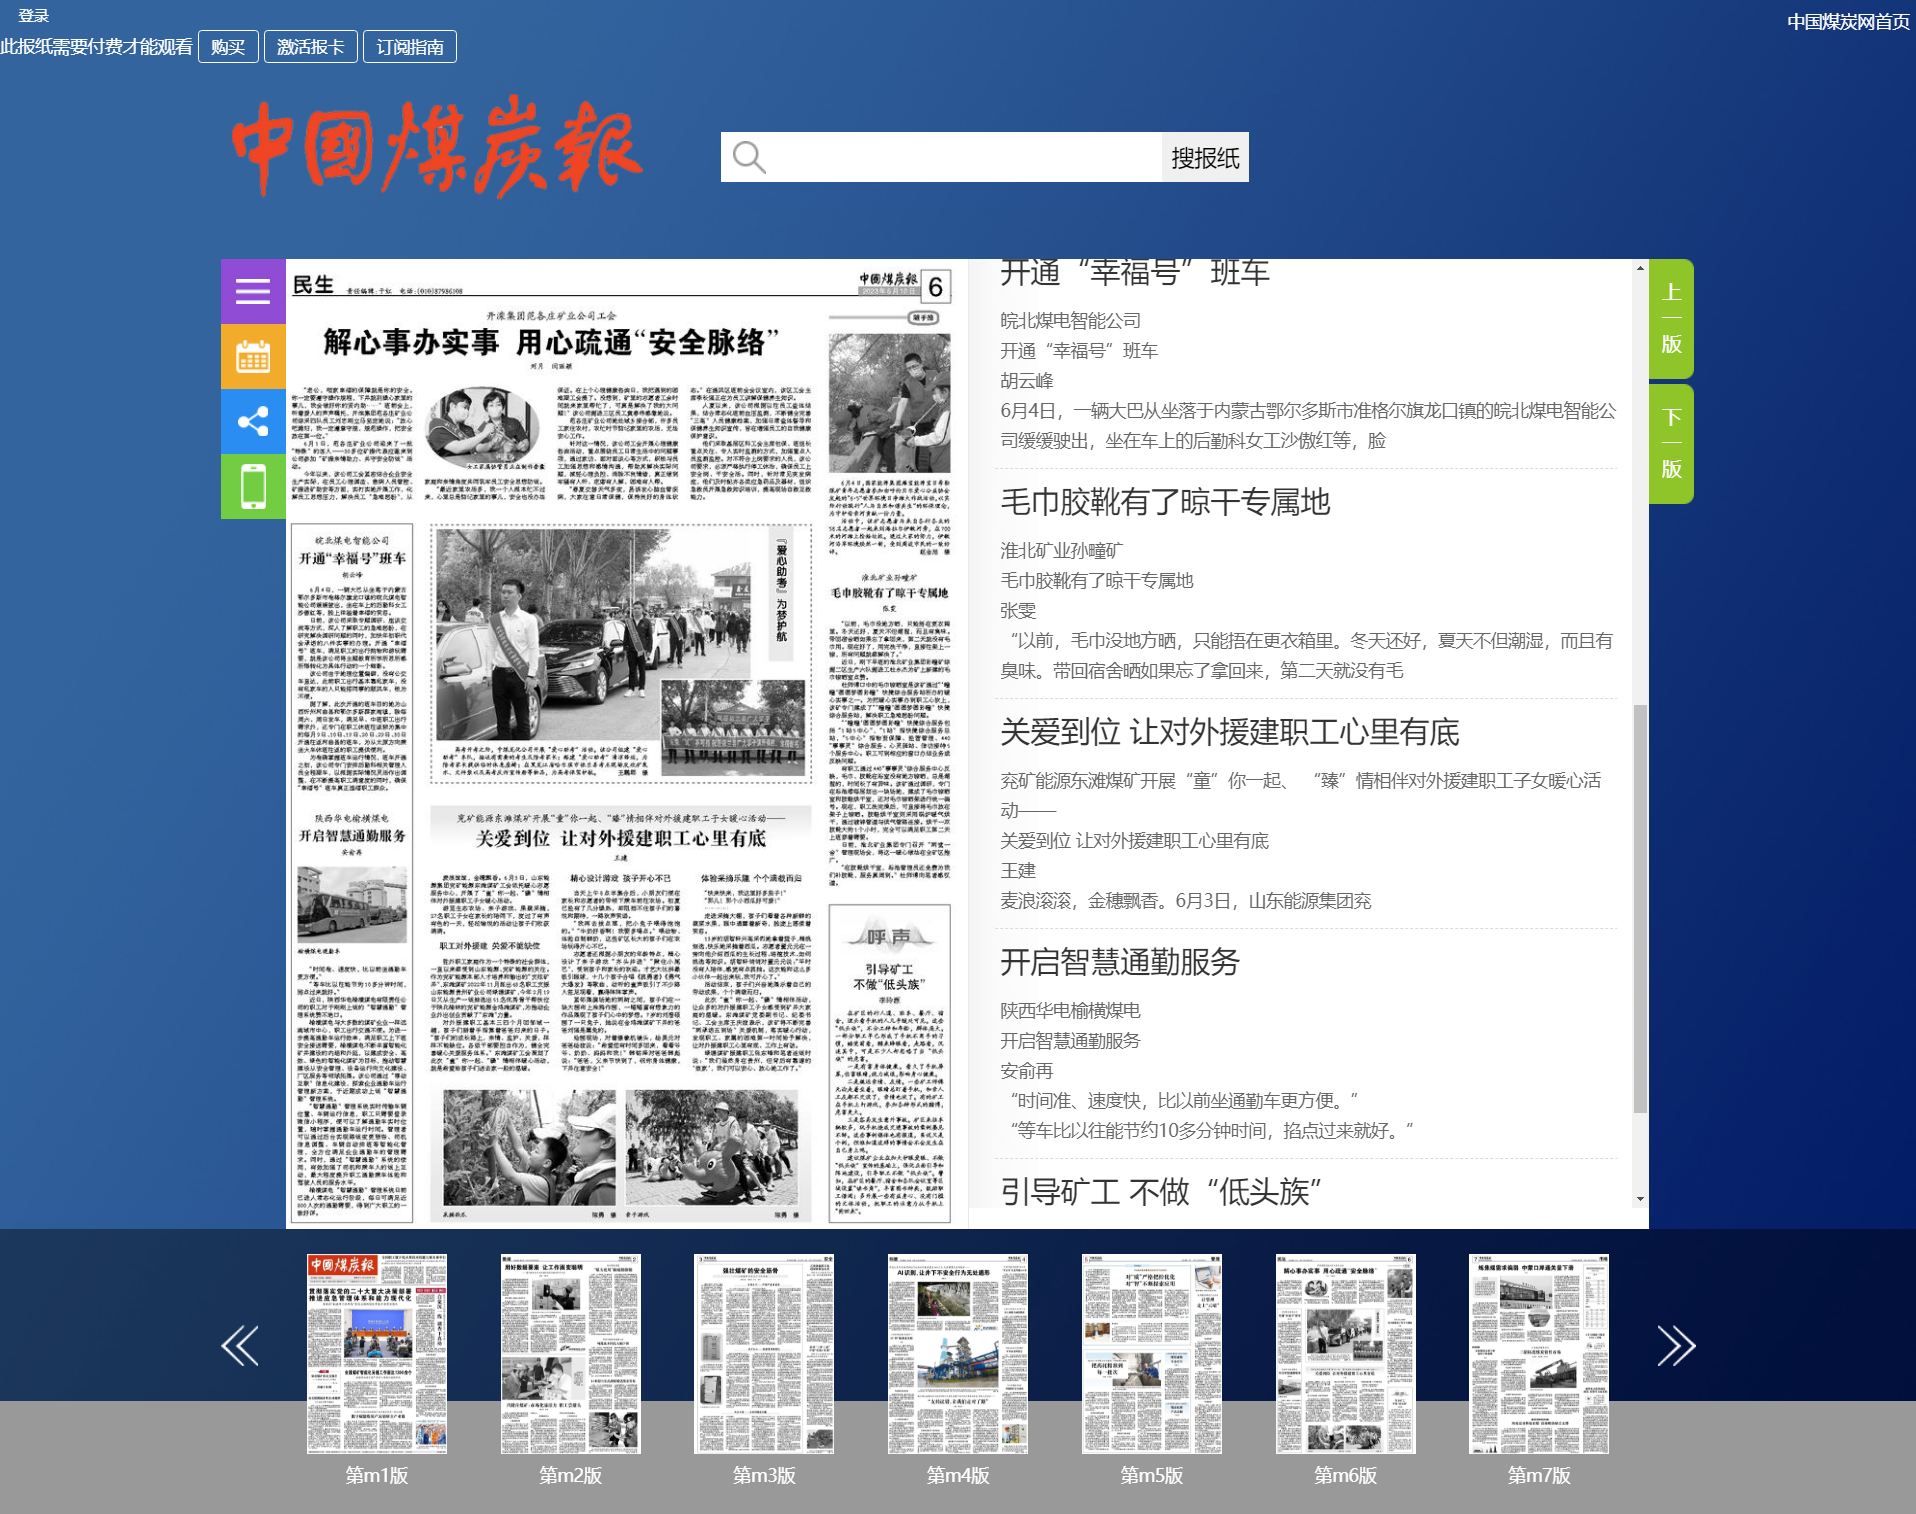This screenshot has height=1514, width=1916.
Task: Open thumbnail of 第m3版
Action: coord(764,1354)
